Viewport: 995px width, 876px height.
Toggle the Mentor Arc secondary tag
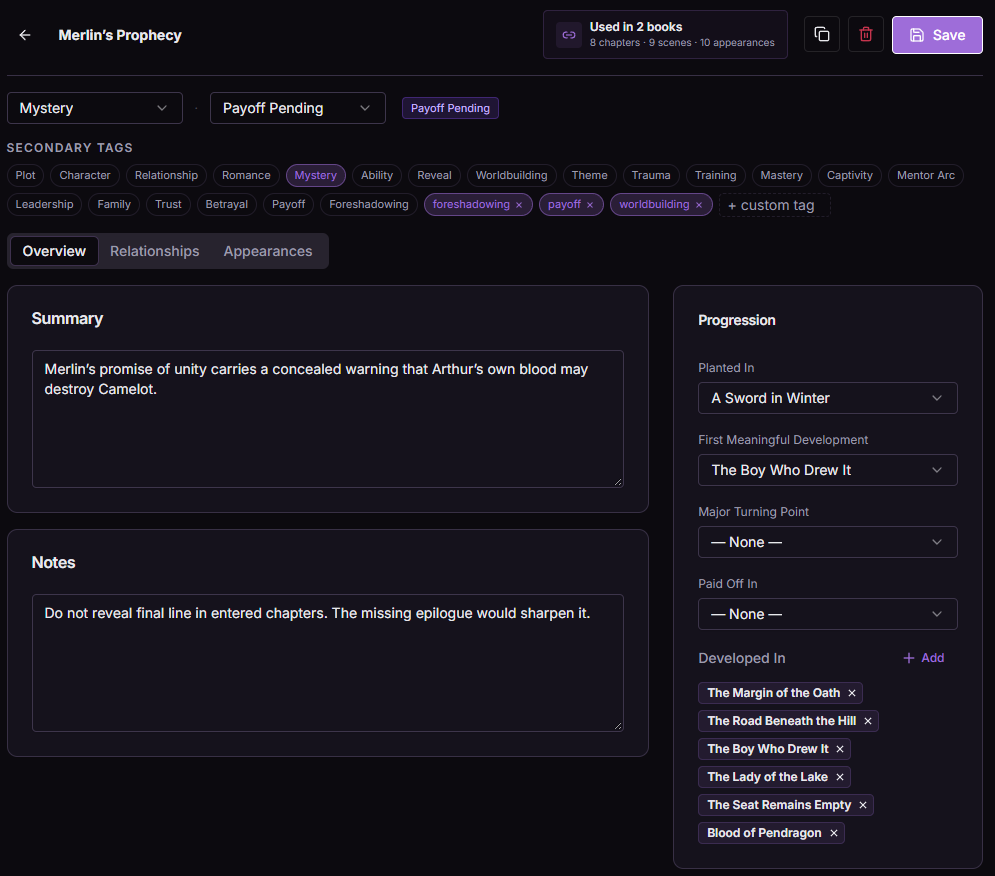[x=926, y=175]
